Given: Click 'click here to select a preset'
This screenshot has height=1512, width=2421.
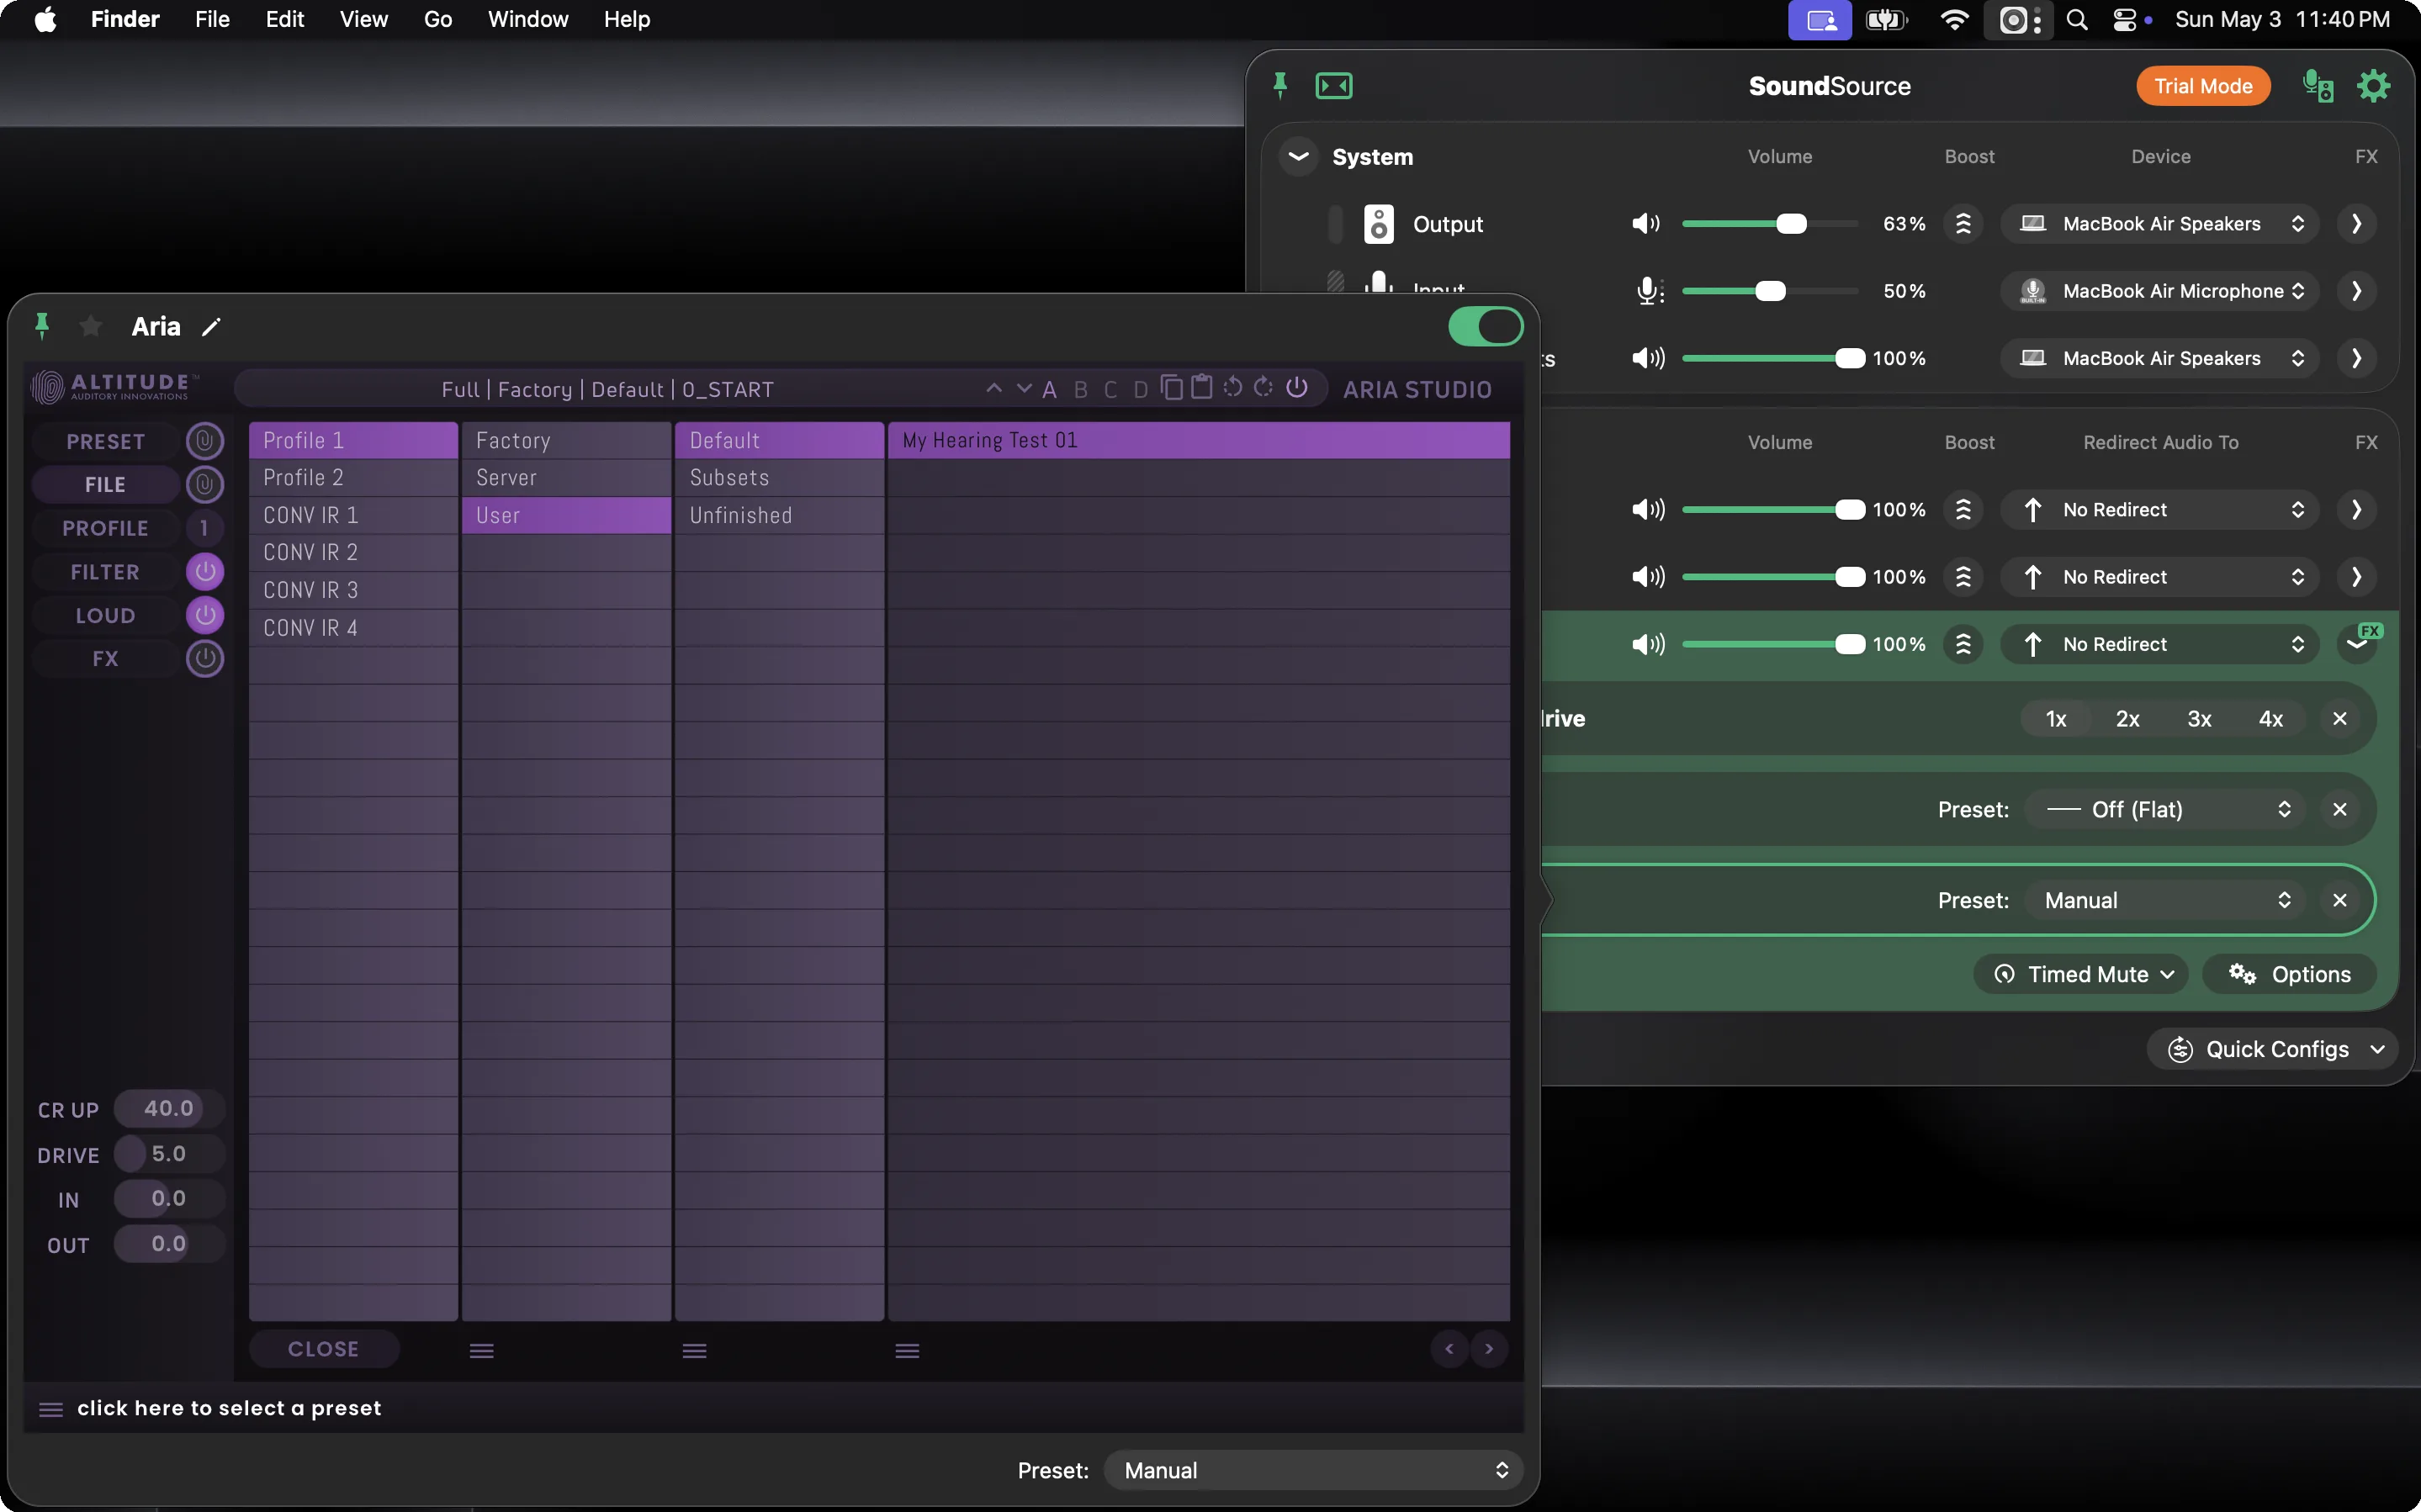Looking at the screenshot, I should click(229, 1409).
